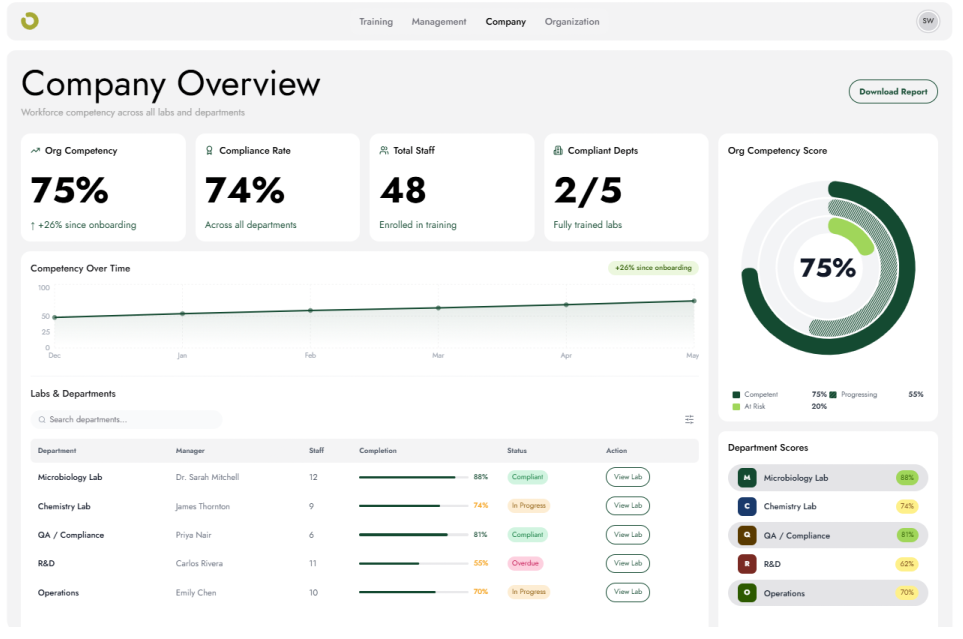This screenshot has width=963, height=639.
Task: Click the Operations 'O' badge icon
Action: point(747,593)
